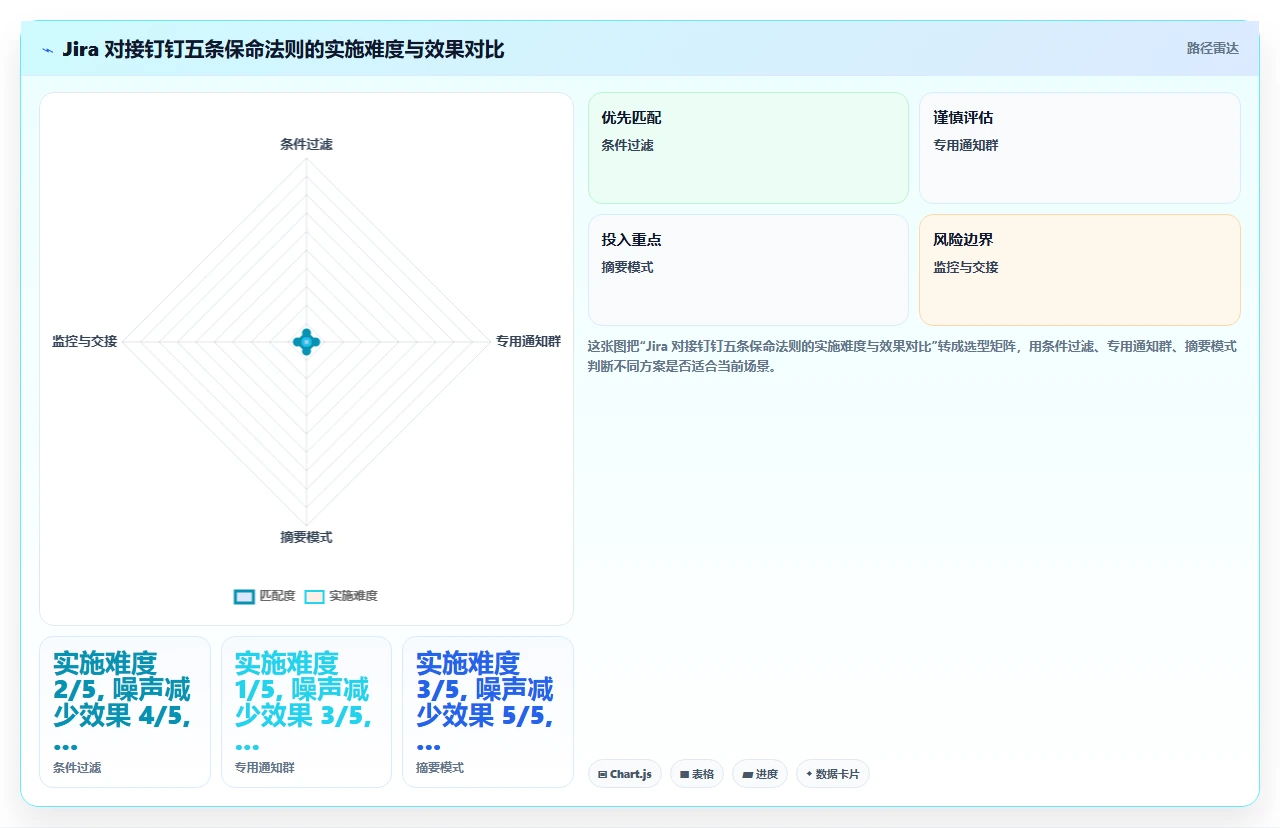This screenshot has width=1280, height=828.
Task: Click 摘要模式 text in 投入重点 card
Action: 627,267
